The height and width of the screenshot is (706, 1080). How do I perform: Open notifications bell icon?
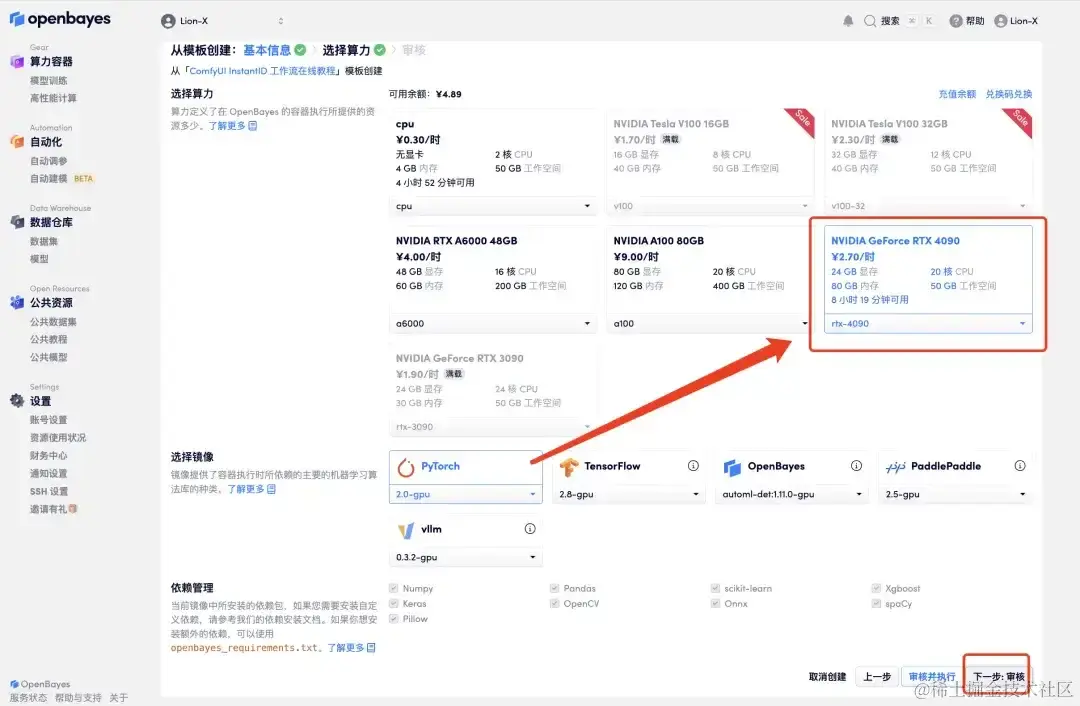pyautogui.click(x=848, y=21)
